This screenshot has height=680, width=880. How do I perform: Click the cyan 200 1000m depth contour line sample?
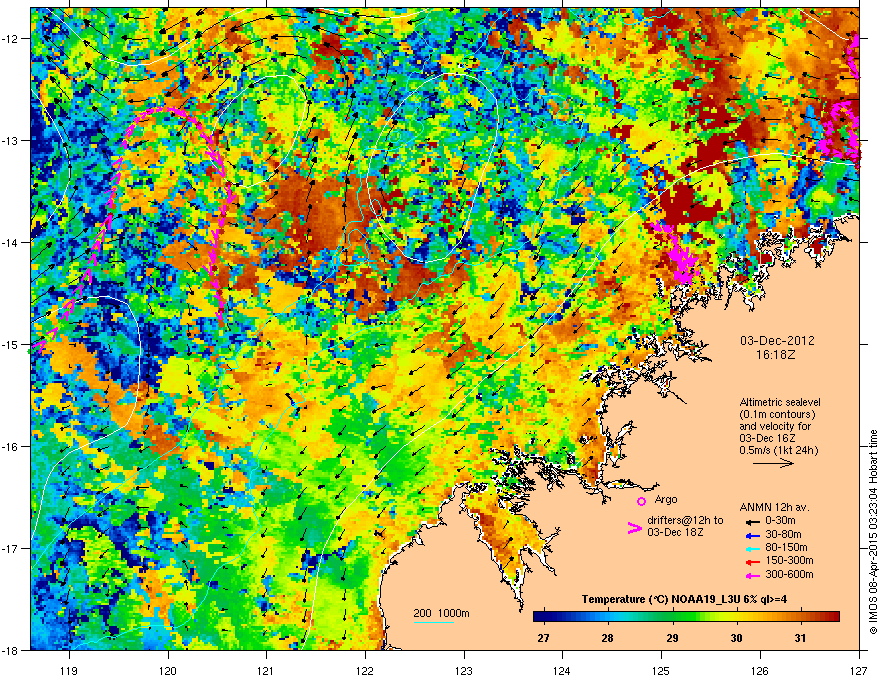point(433,622)
